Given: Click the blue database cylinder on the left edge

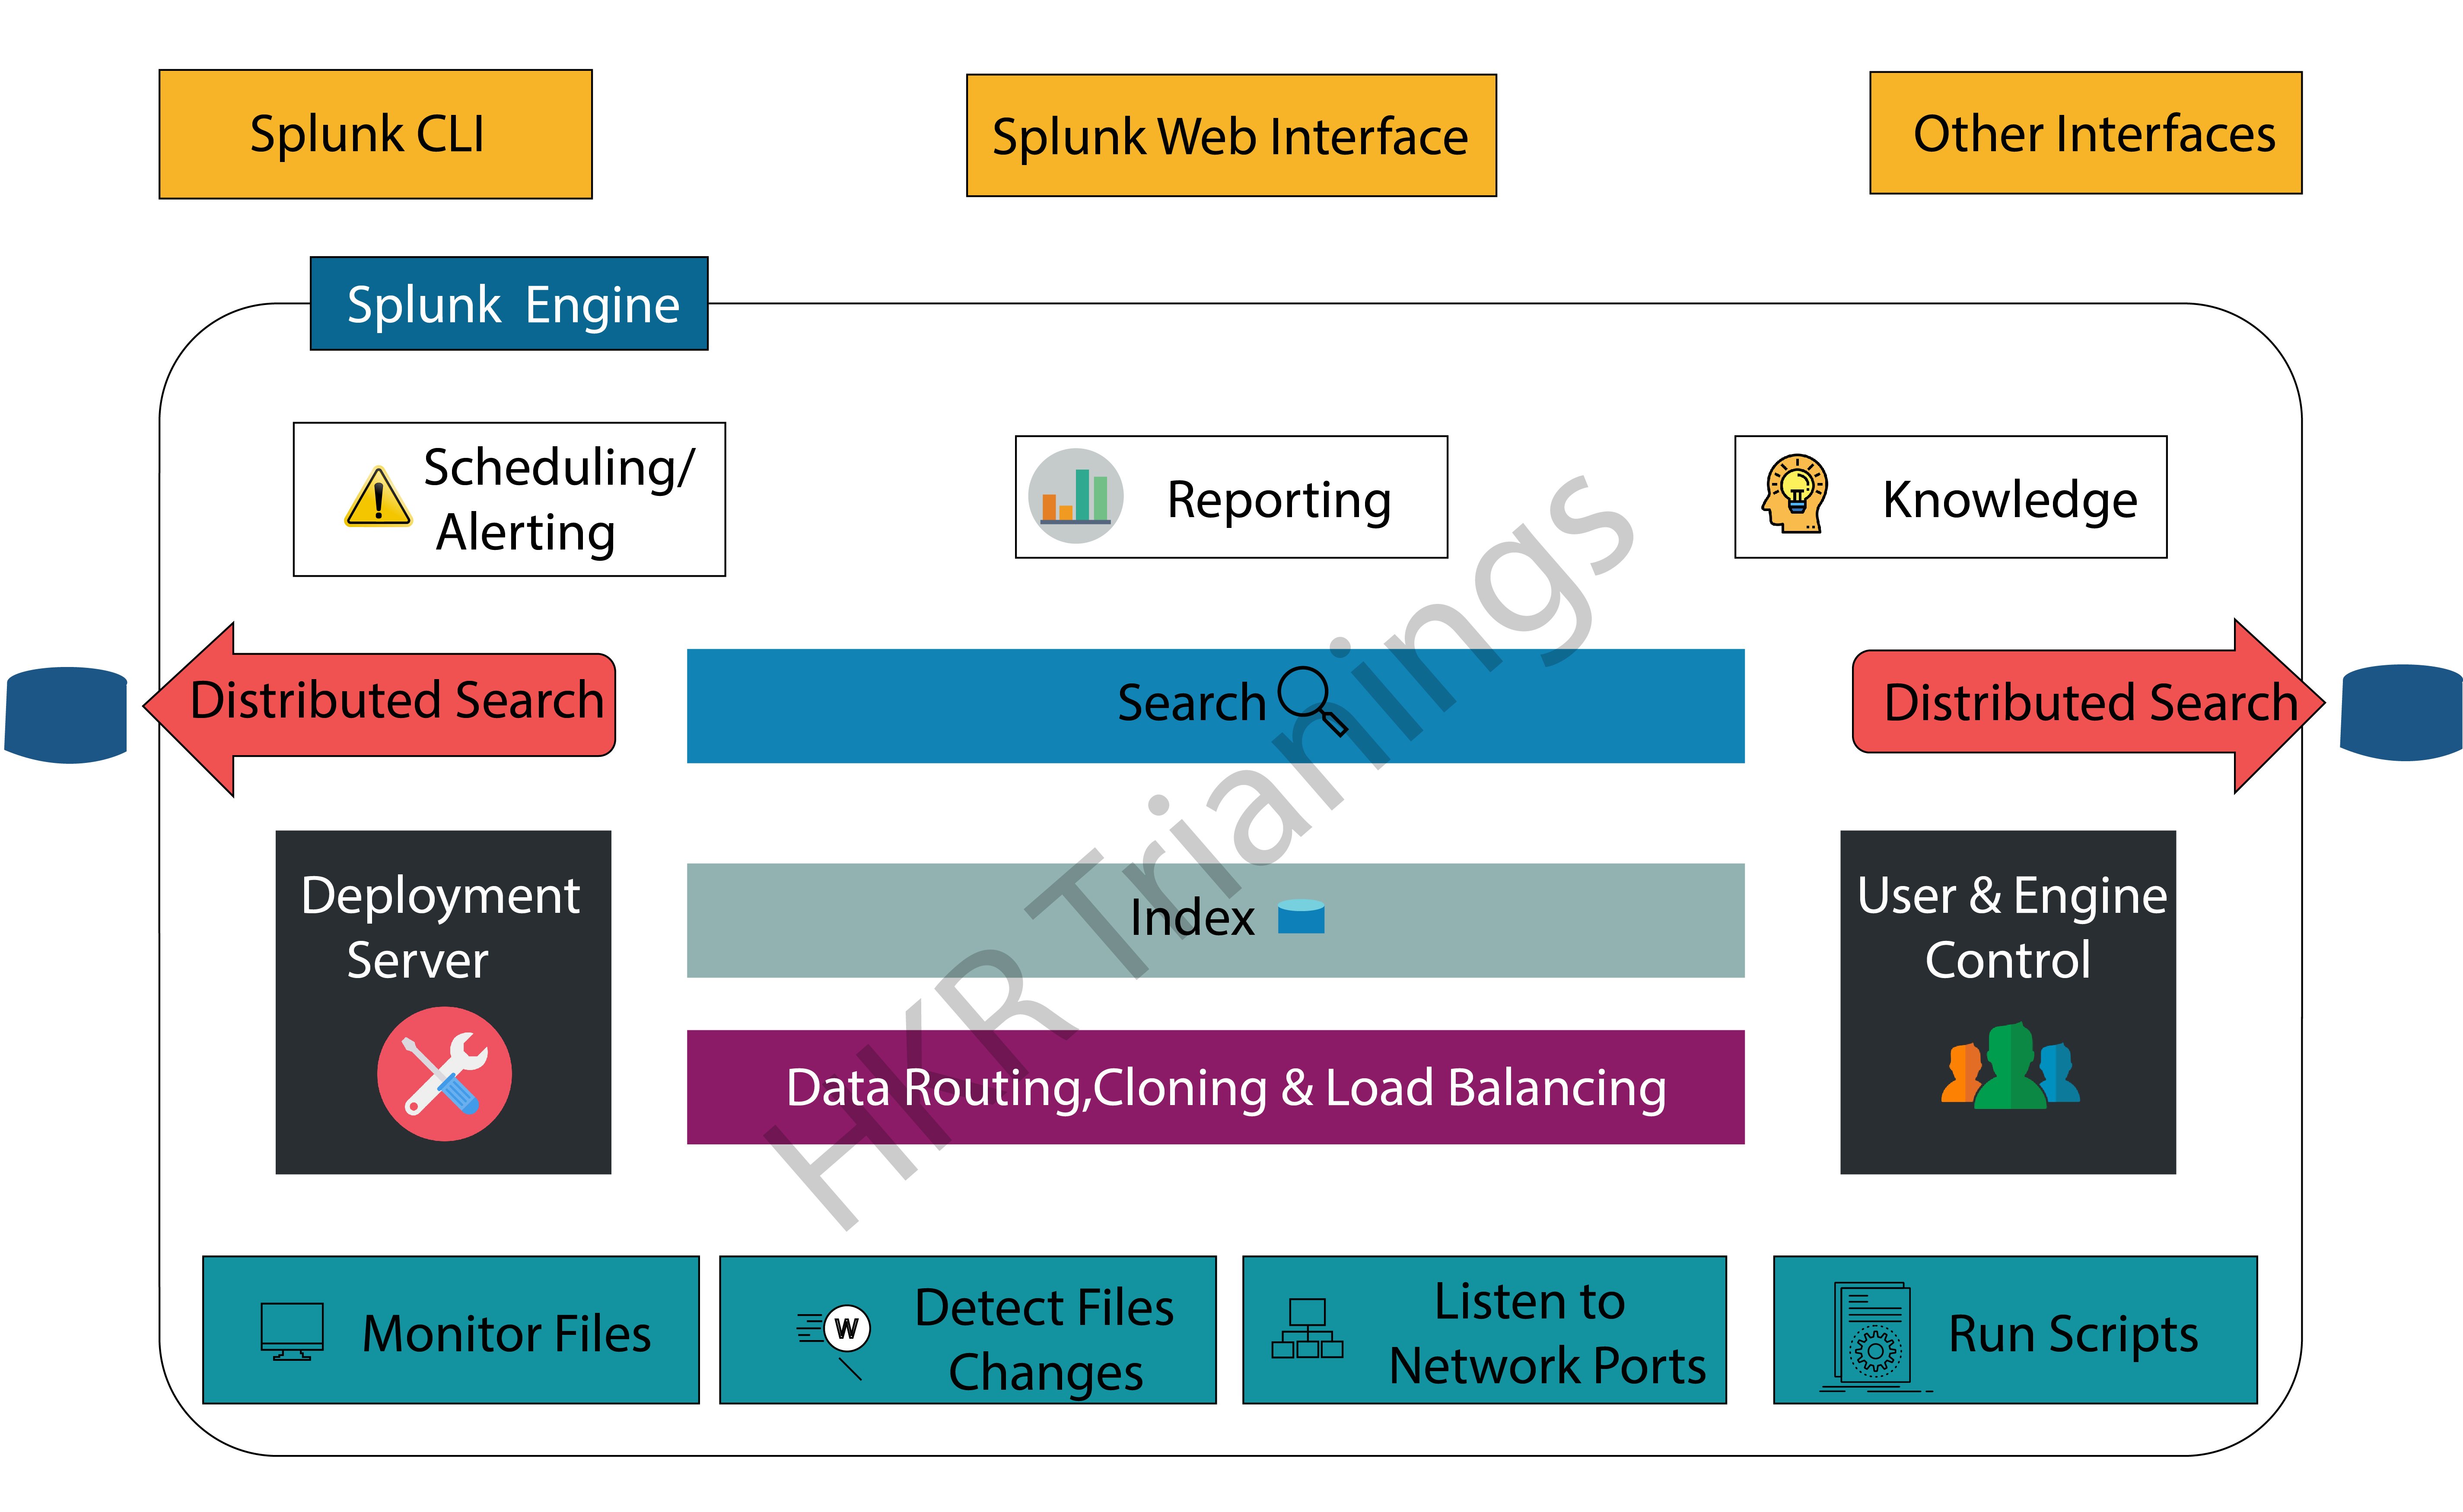Looking at the screenshot, I should 66,715.
